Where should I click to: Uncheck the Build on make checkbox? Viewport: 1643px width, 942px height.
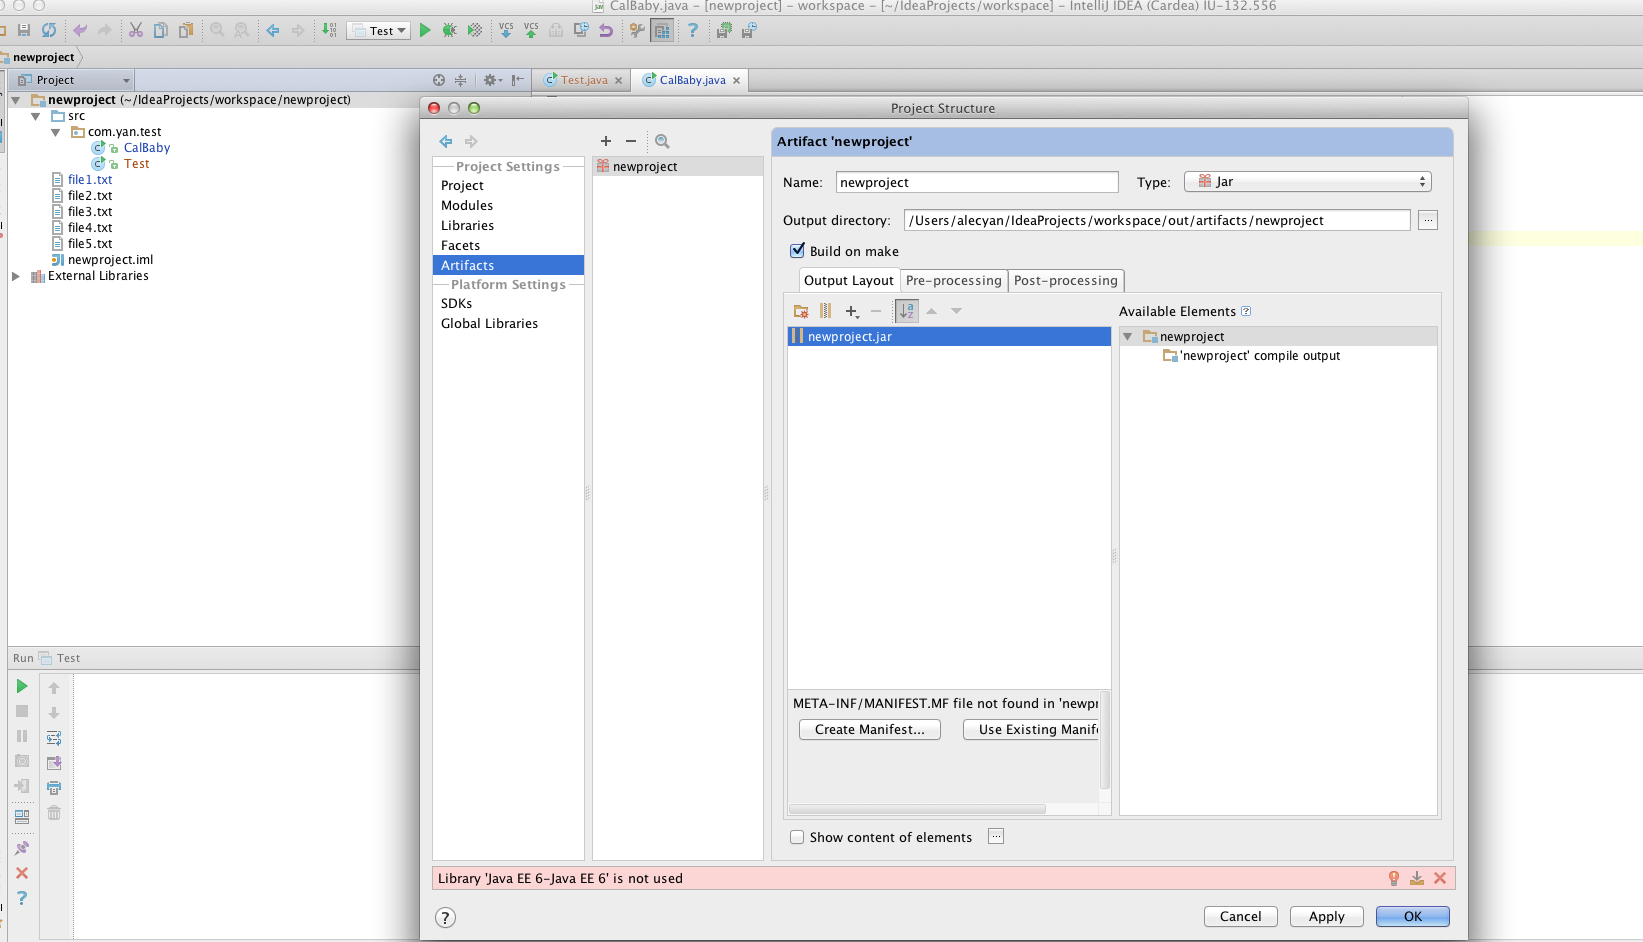797,251
